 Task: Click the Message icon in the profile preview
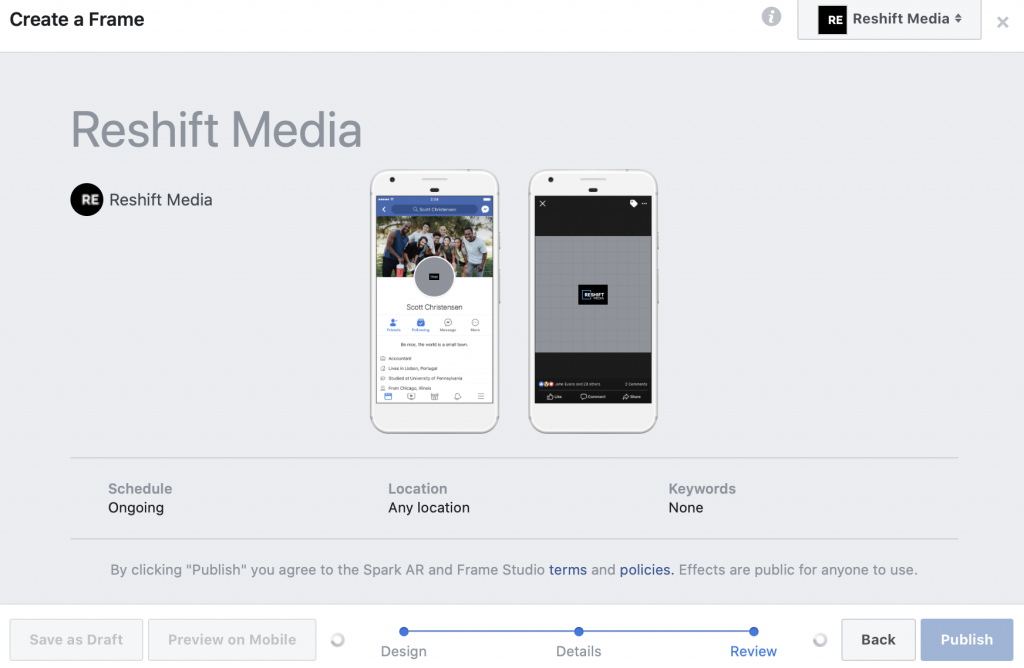(447, 323)
